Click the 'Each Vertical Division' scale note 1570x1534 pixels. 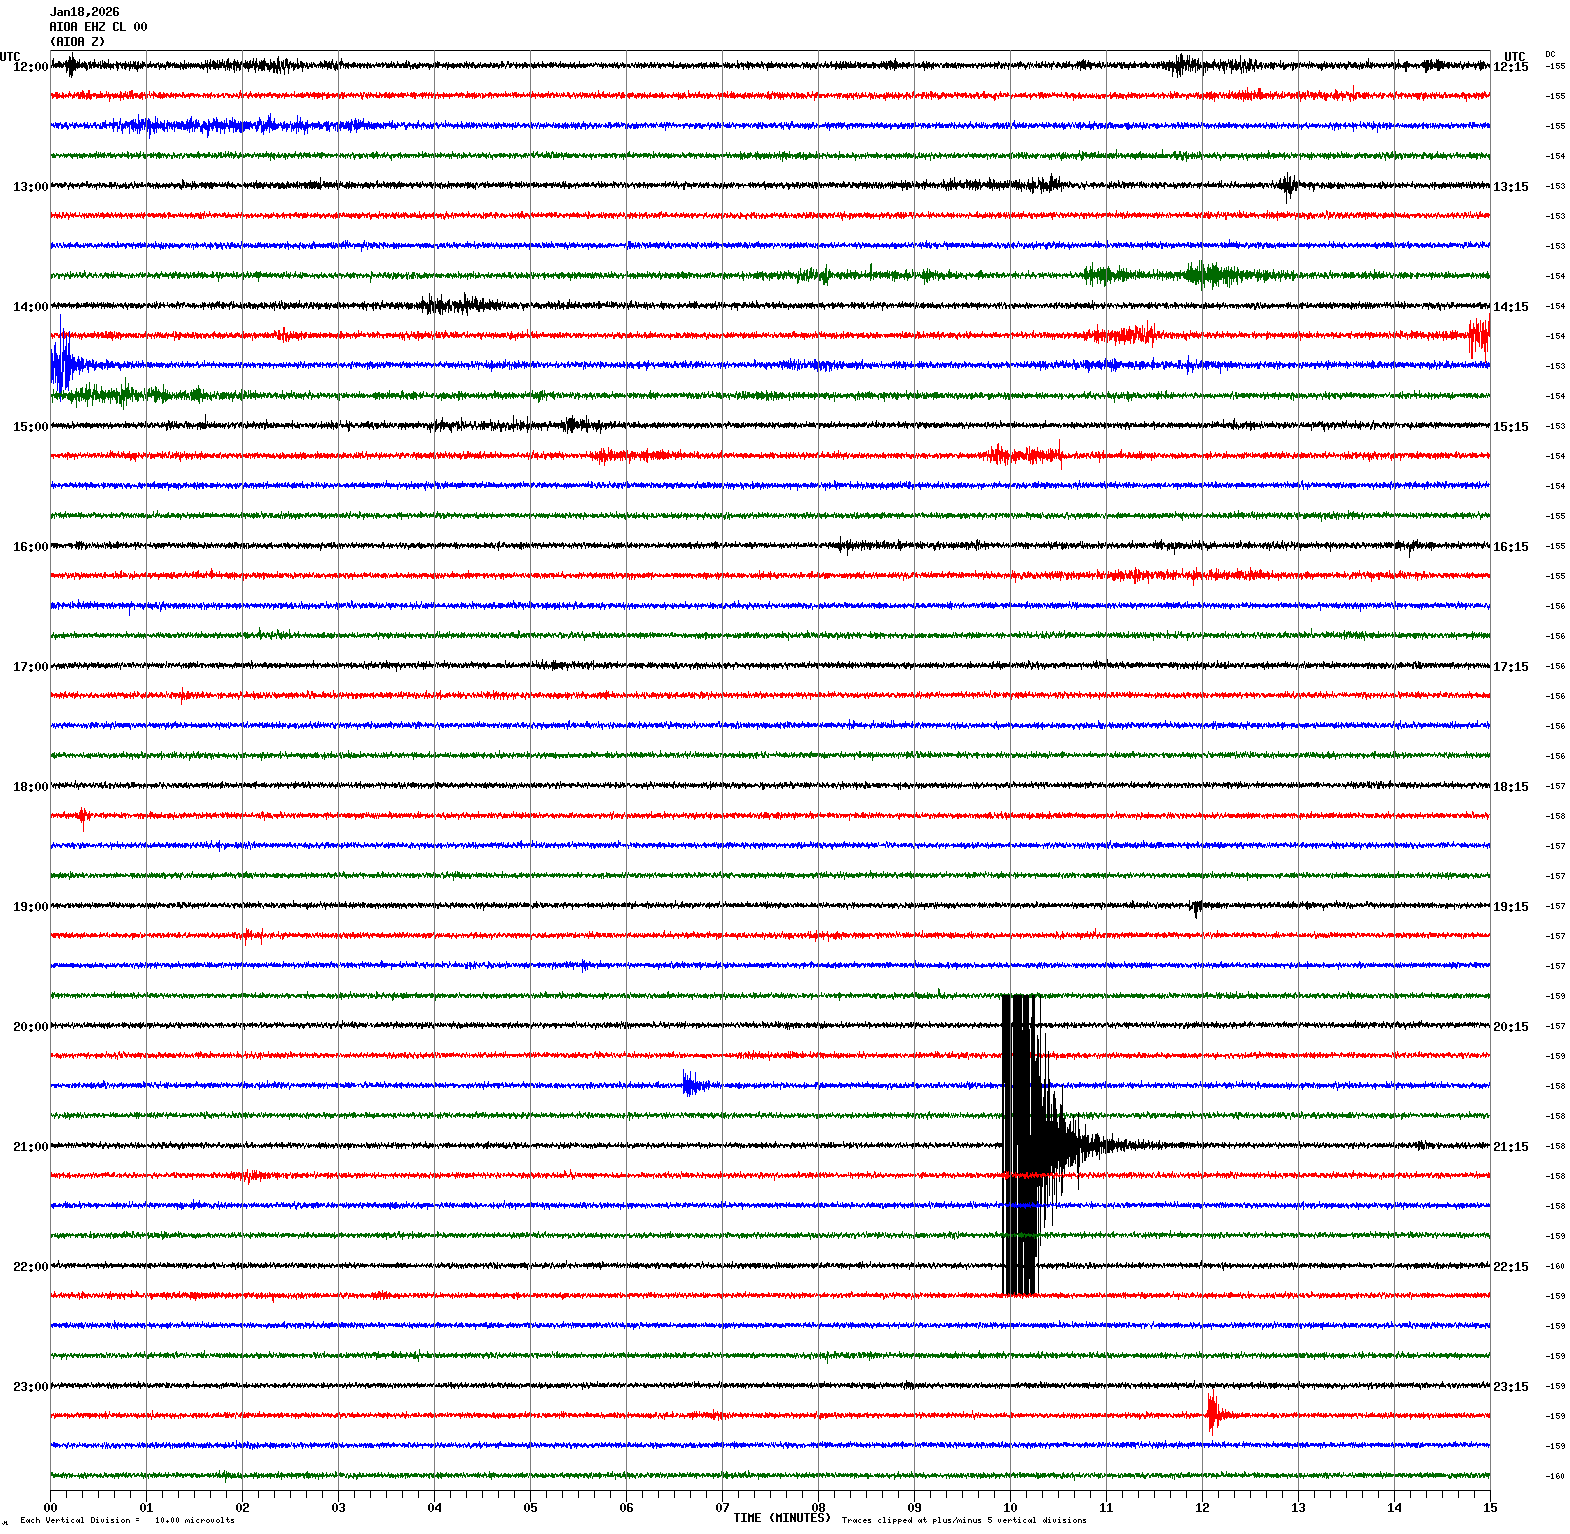[127, 1520]
